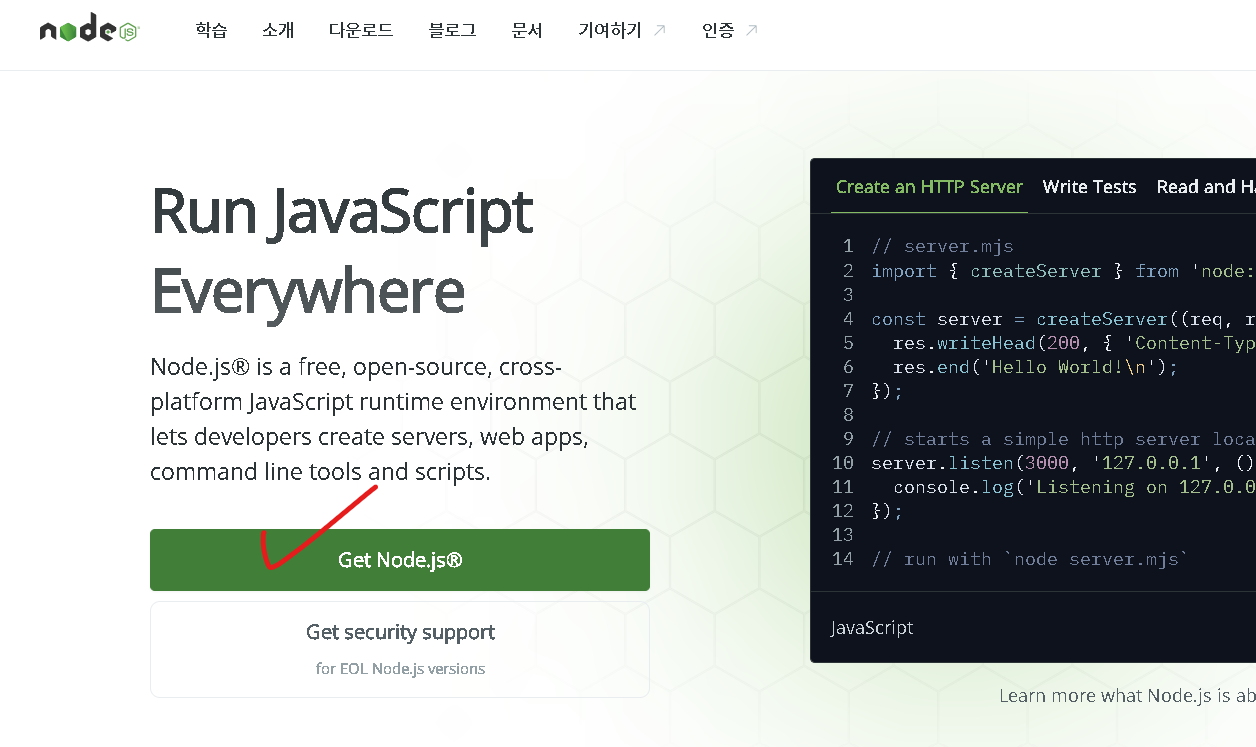
Task: Switch to the Read and Ha… tab
Action: coord(1204,187)
